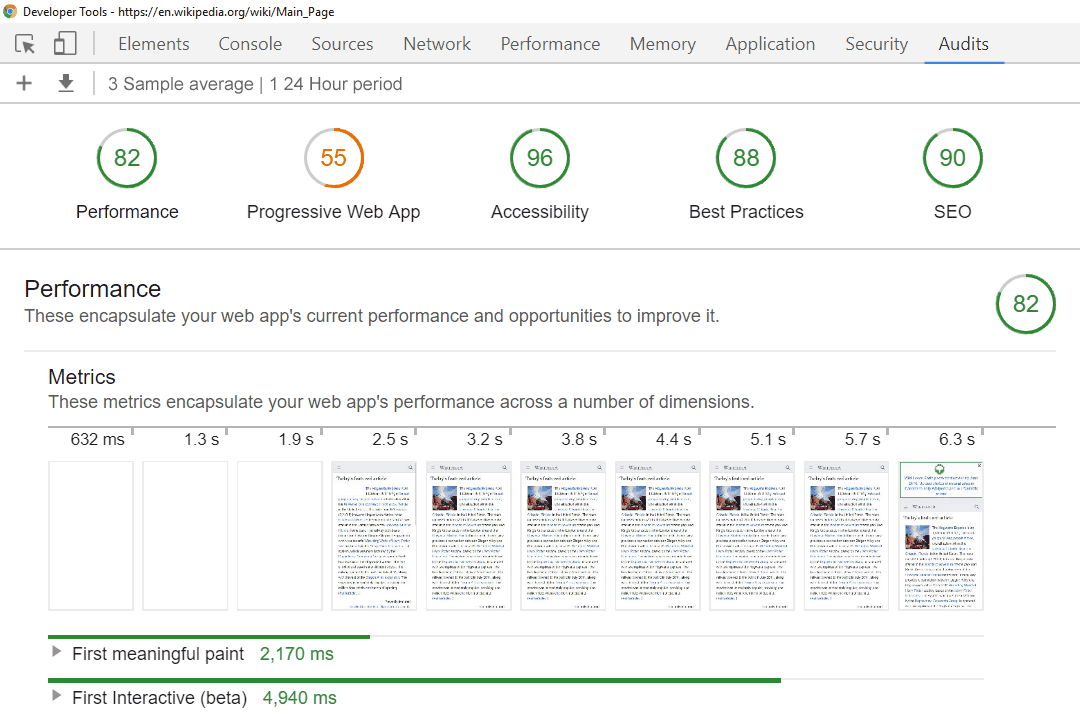Select the filmstrip thumbnail at 6.3 s
The image size is (1080, 715).
pos(941,535)
